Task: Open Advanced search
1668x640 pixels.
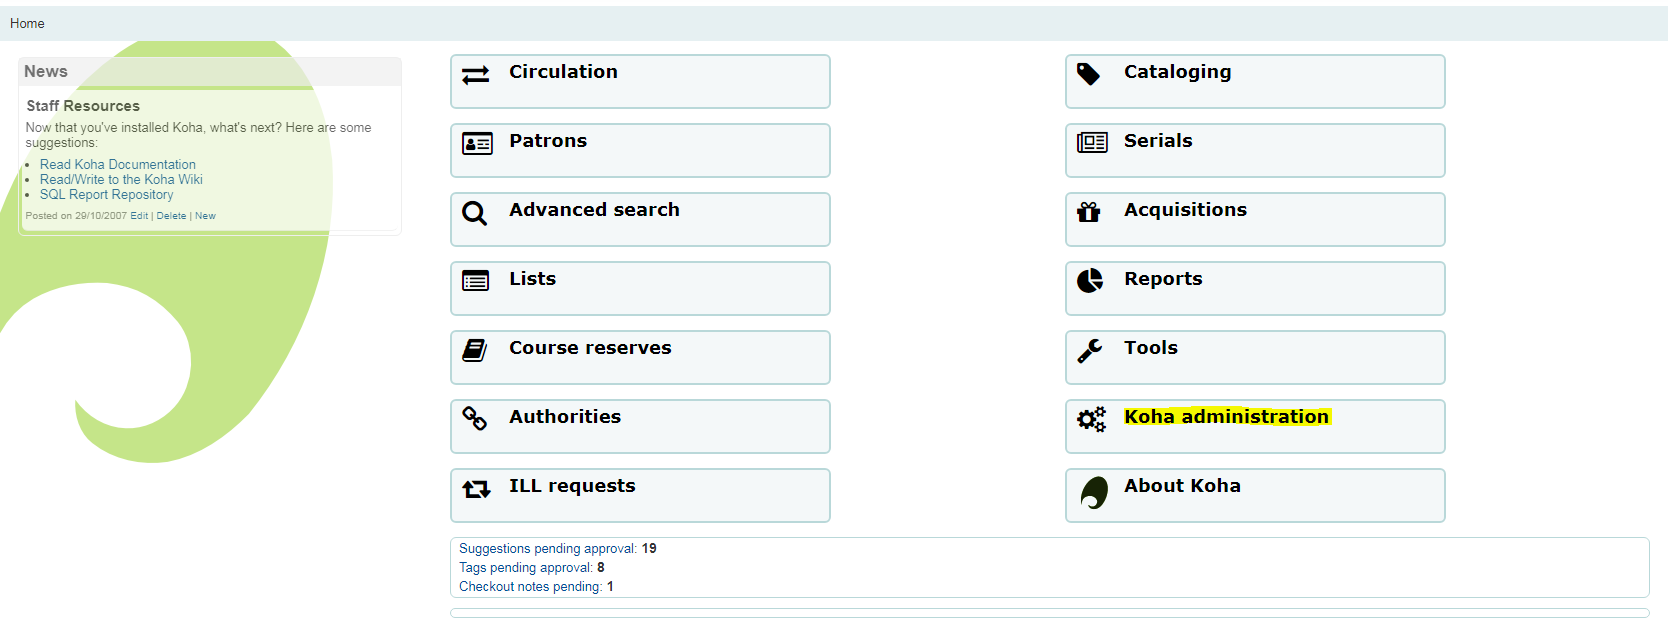Action: point(640,219)
